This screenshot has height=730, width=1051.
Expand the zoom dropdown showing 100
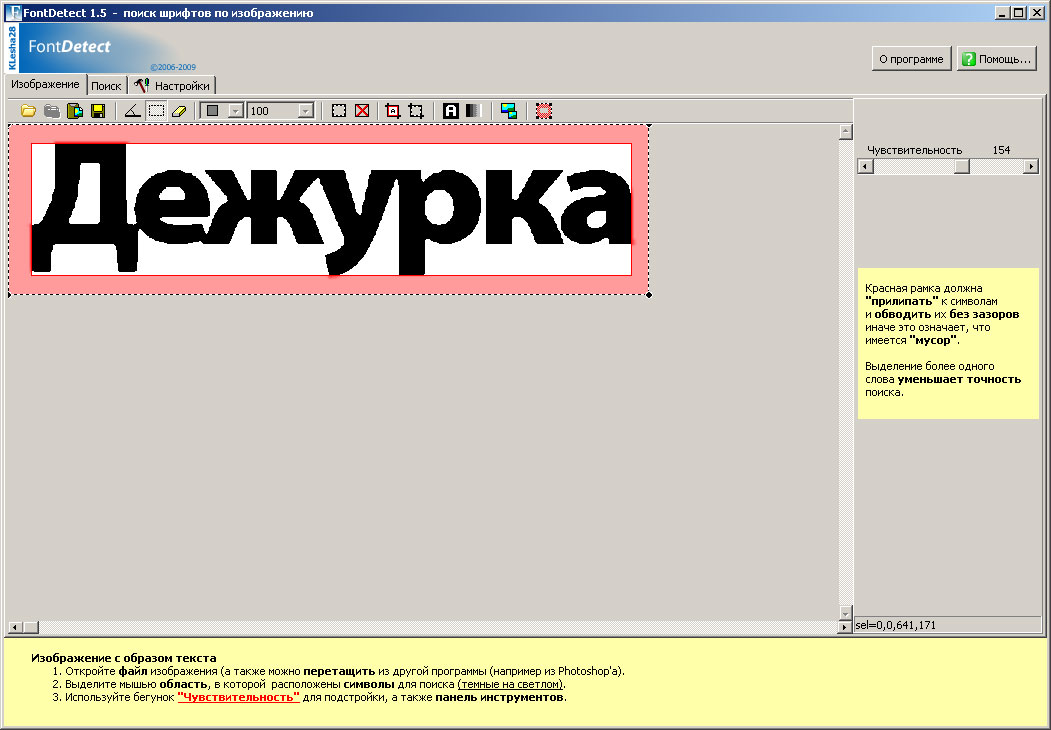point(306,111)
